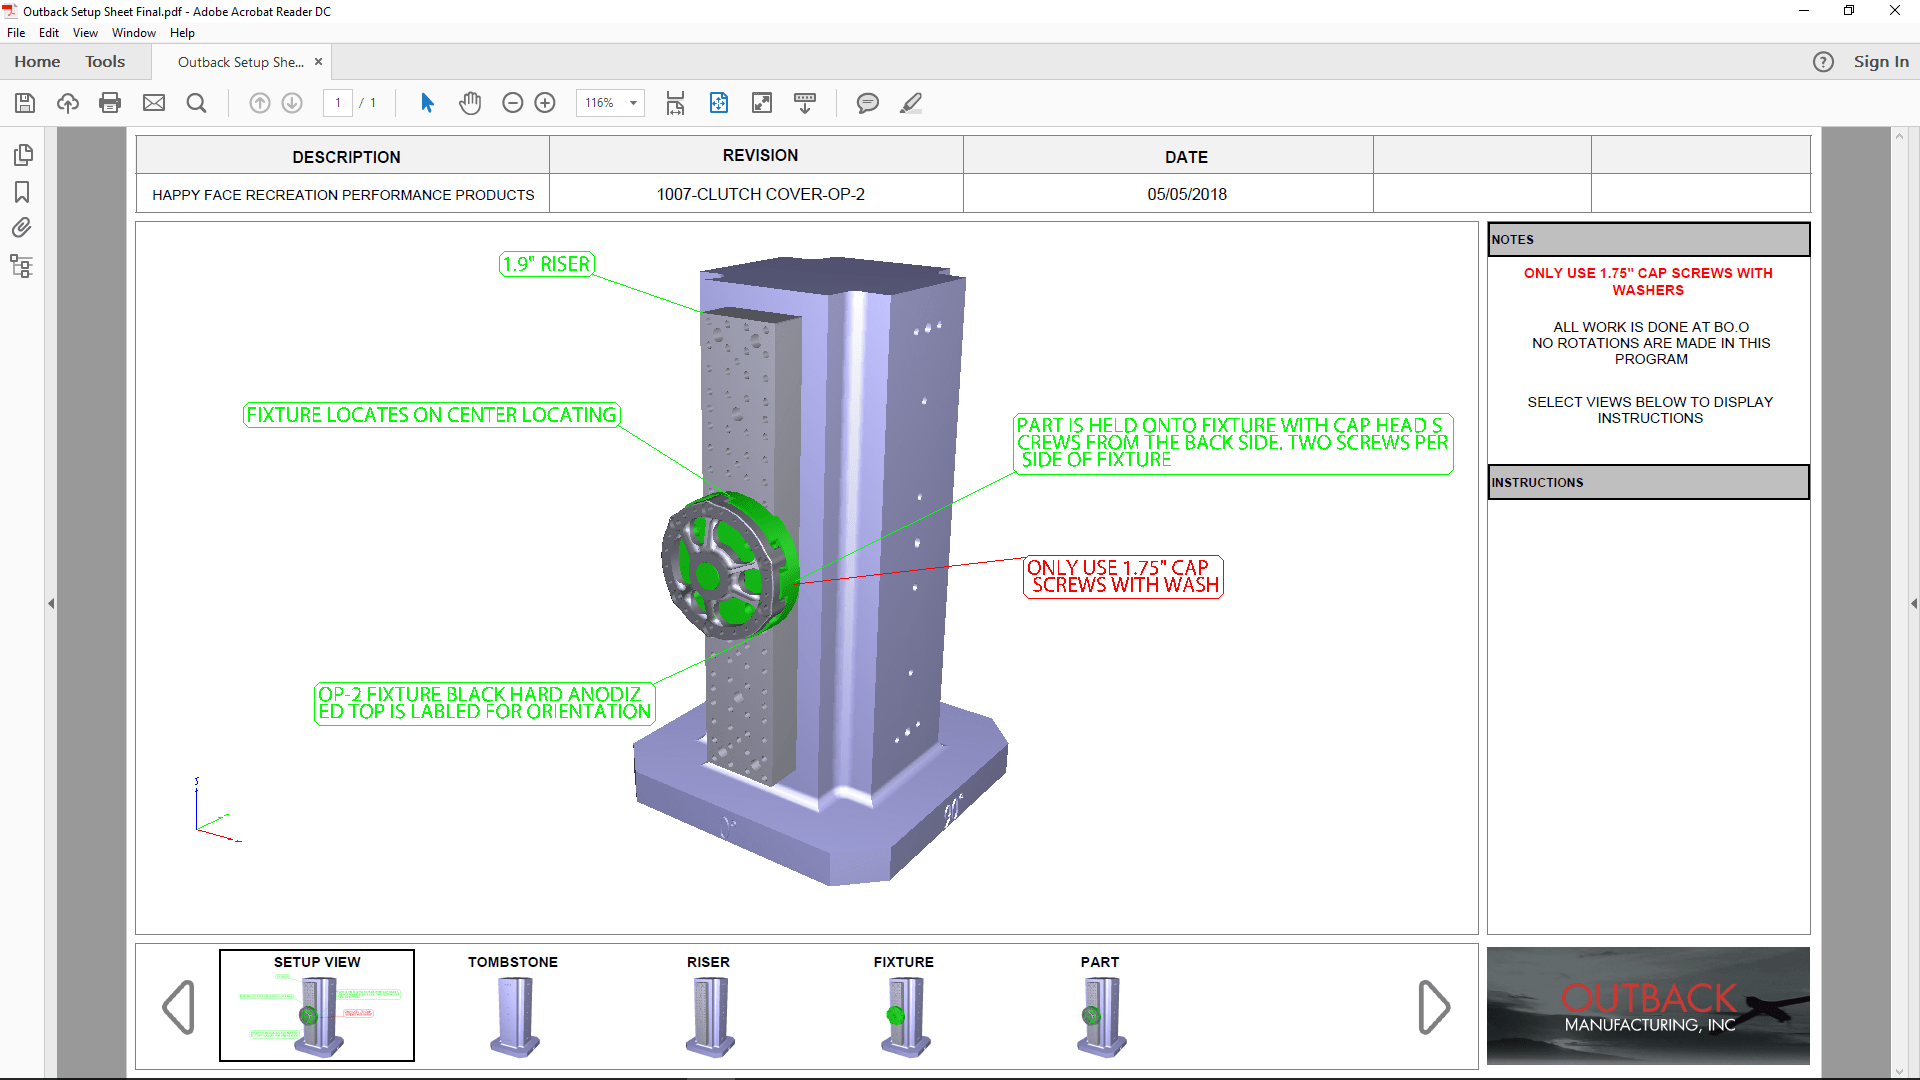Click the Zoom out minus icon

tap(513, 103)
